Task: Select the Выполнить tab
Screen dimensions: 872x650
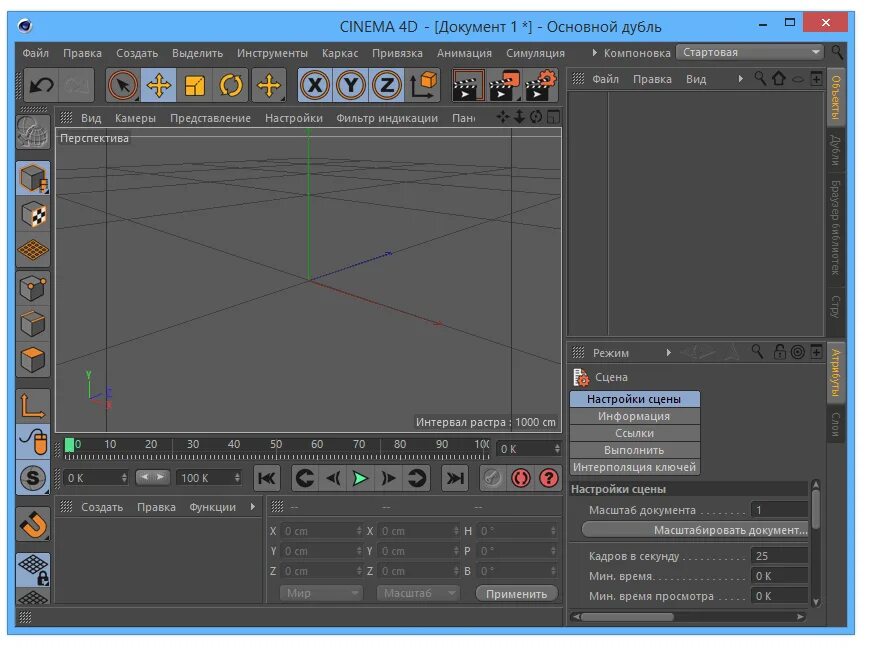Action: click(635, 450)
